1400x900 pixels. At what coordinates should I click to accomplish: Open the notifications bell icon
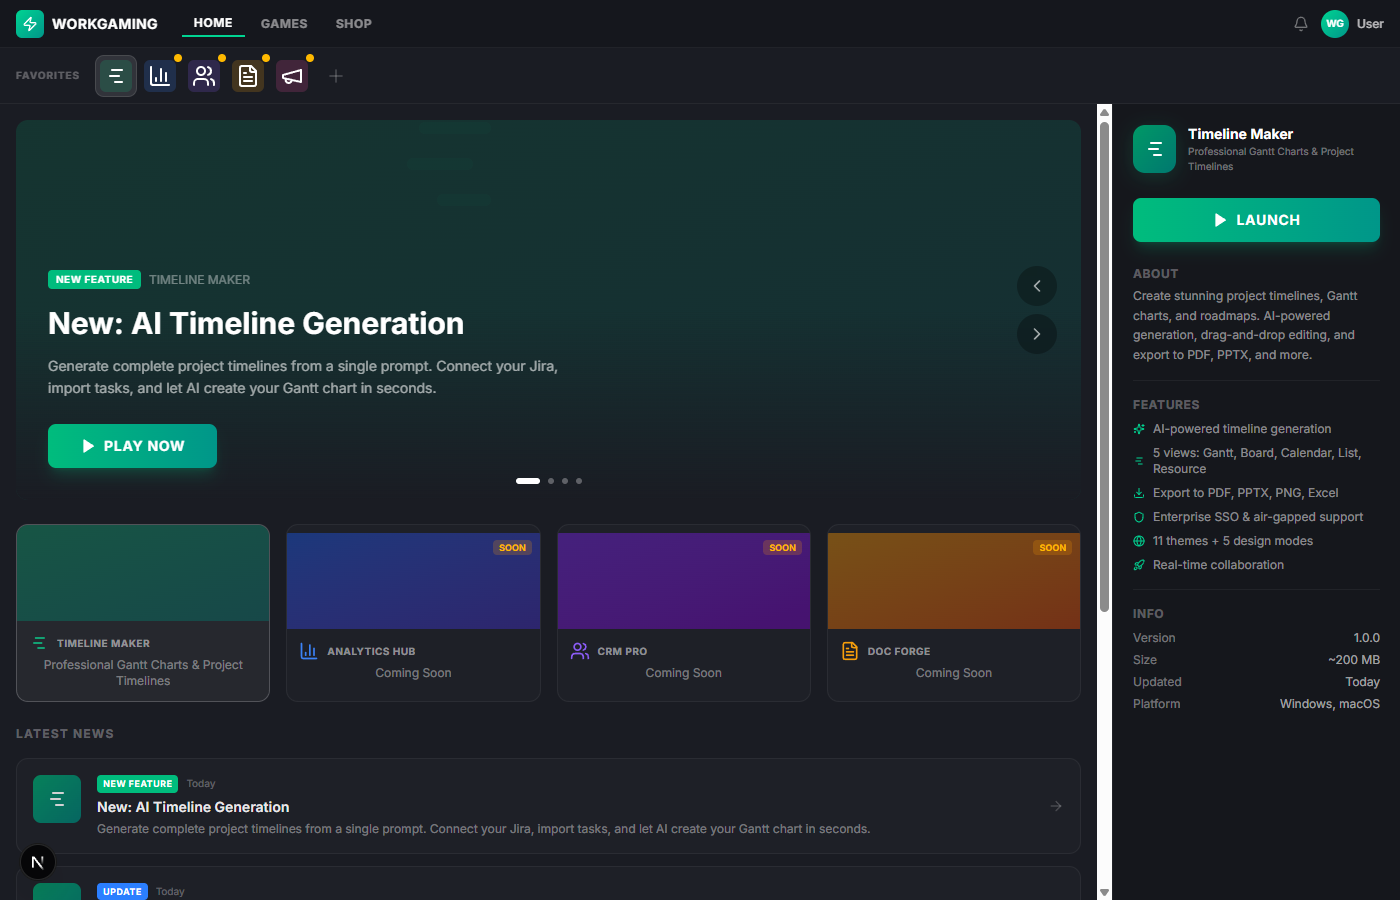pyautogui.click(x=1300, y=23)
